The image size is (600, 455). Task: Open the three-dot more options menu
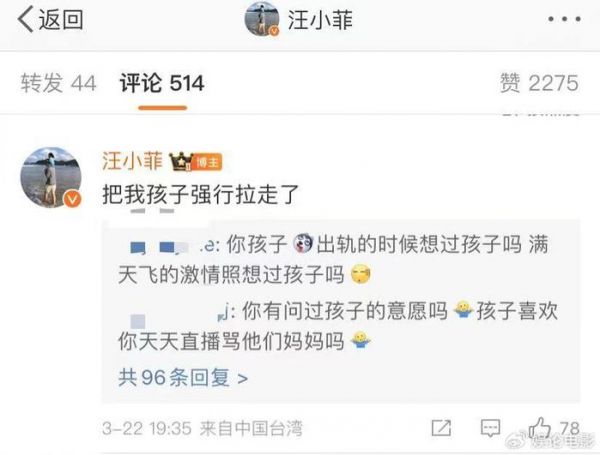point(565,19)
